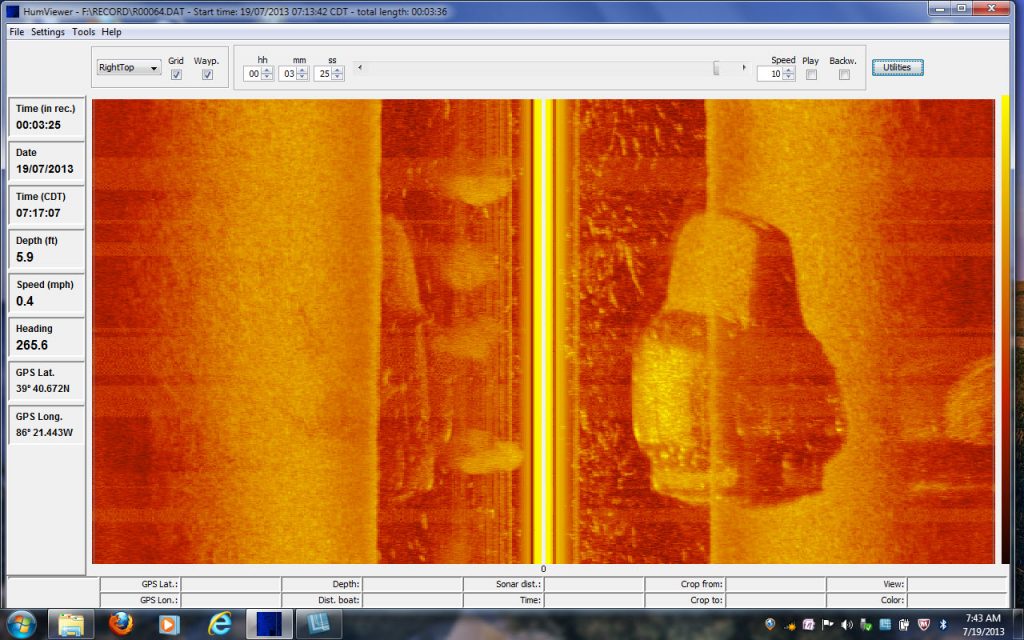The height and width of the screenshot is (640, 1024).
Task: Toggle the Wayp. checkbox
Action: coord(207,75)
